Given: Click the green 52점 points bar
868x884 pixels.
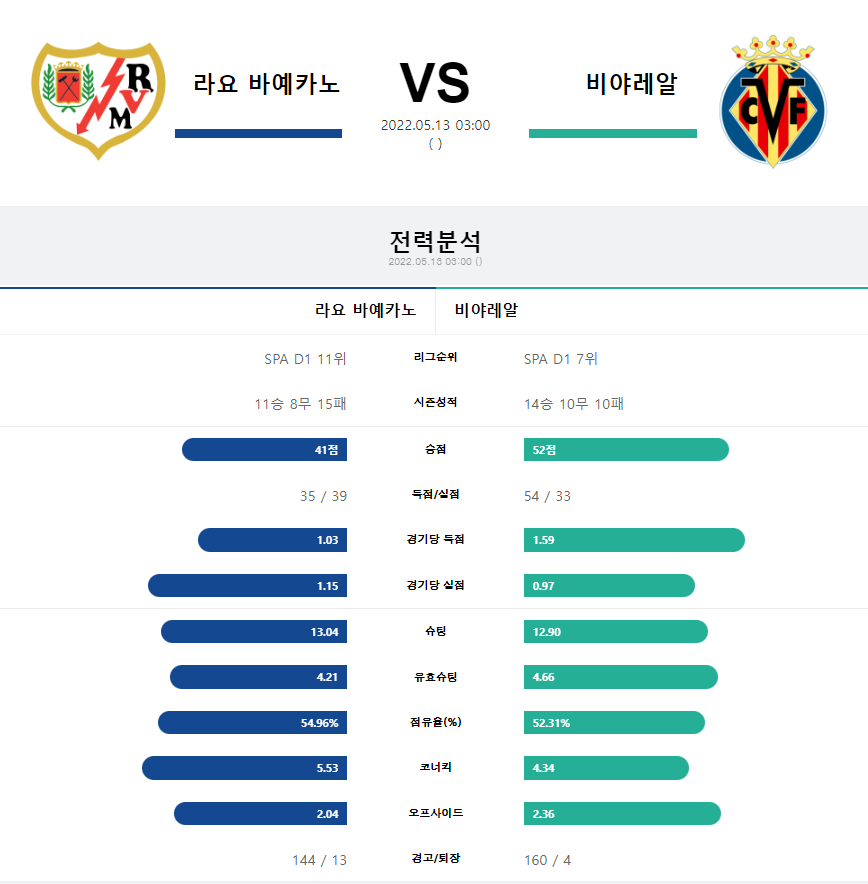Looking at the screenshot, I should tap(626, 449).
